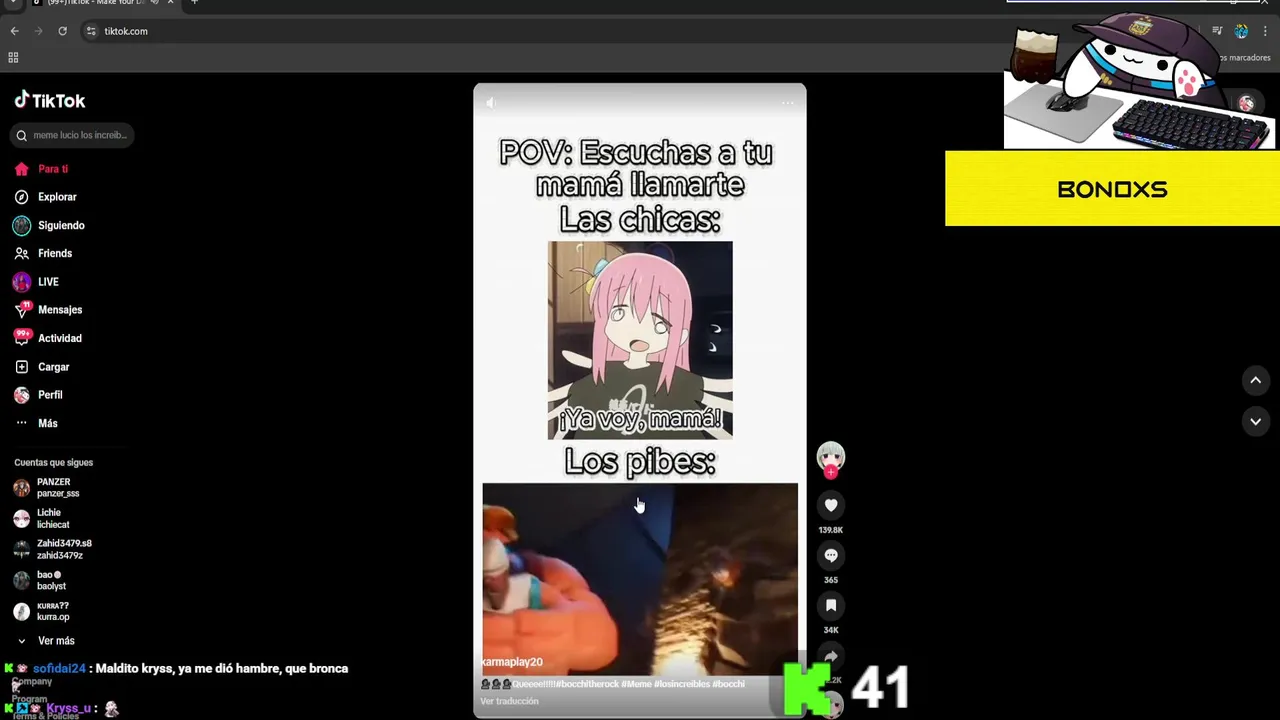Screen dimensions: 1280x720
Task: Toggle the video mute speaker icon
Action: coord(491,103)
